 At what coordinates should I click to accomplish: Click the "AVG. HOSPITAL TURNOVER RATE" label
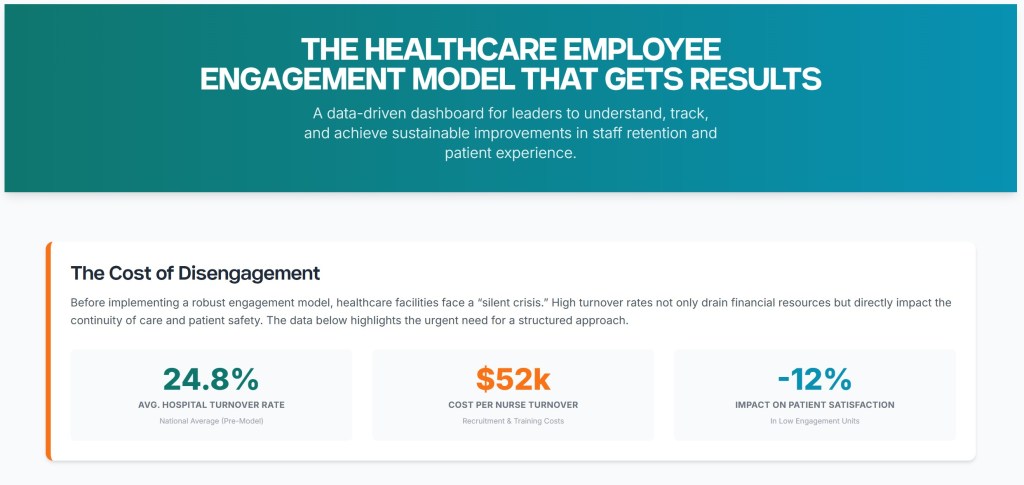(211, 405)
